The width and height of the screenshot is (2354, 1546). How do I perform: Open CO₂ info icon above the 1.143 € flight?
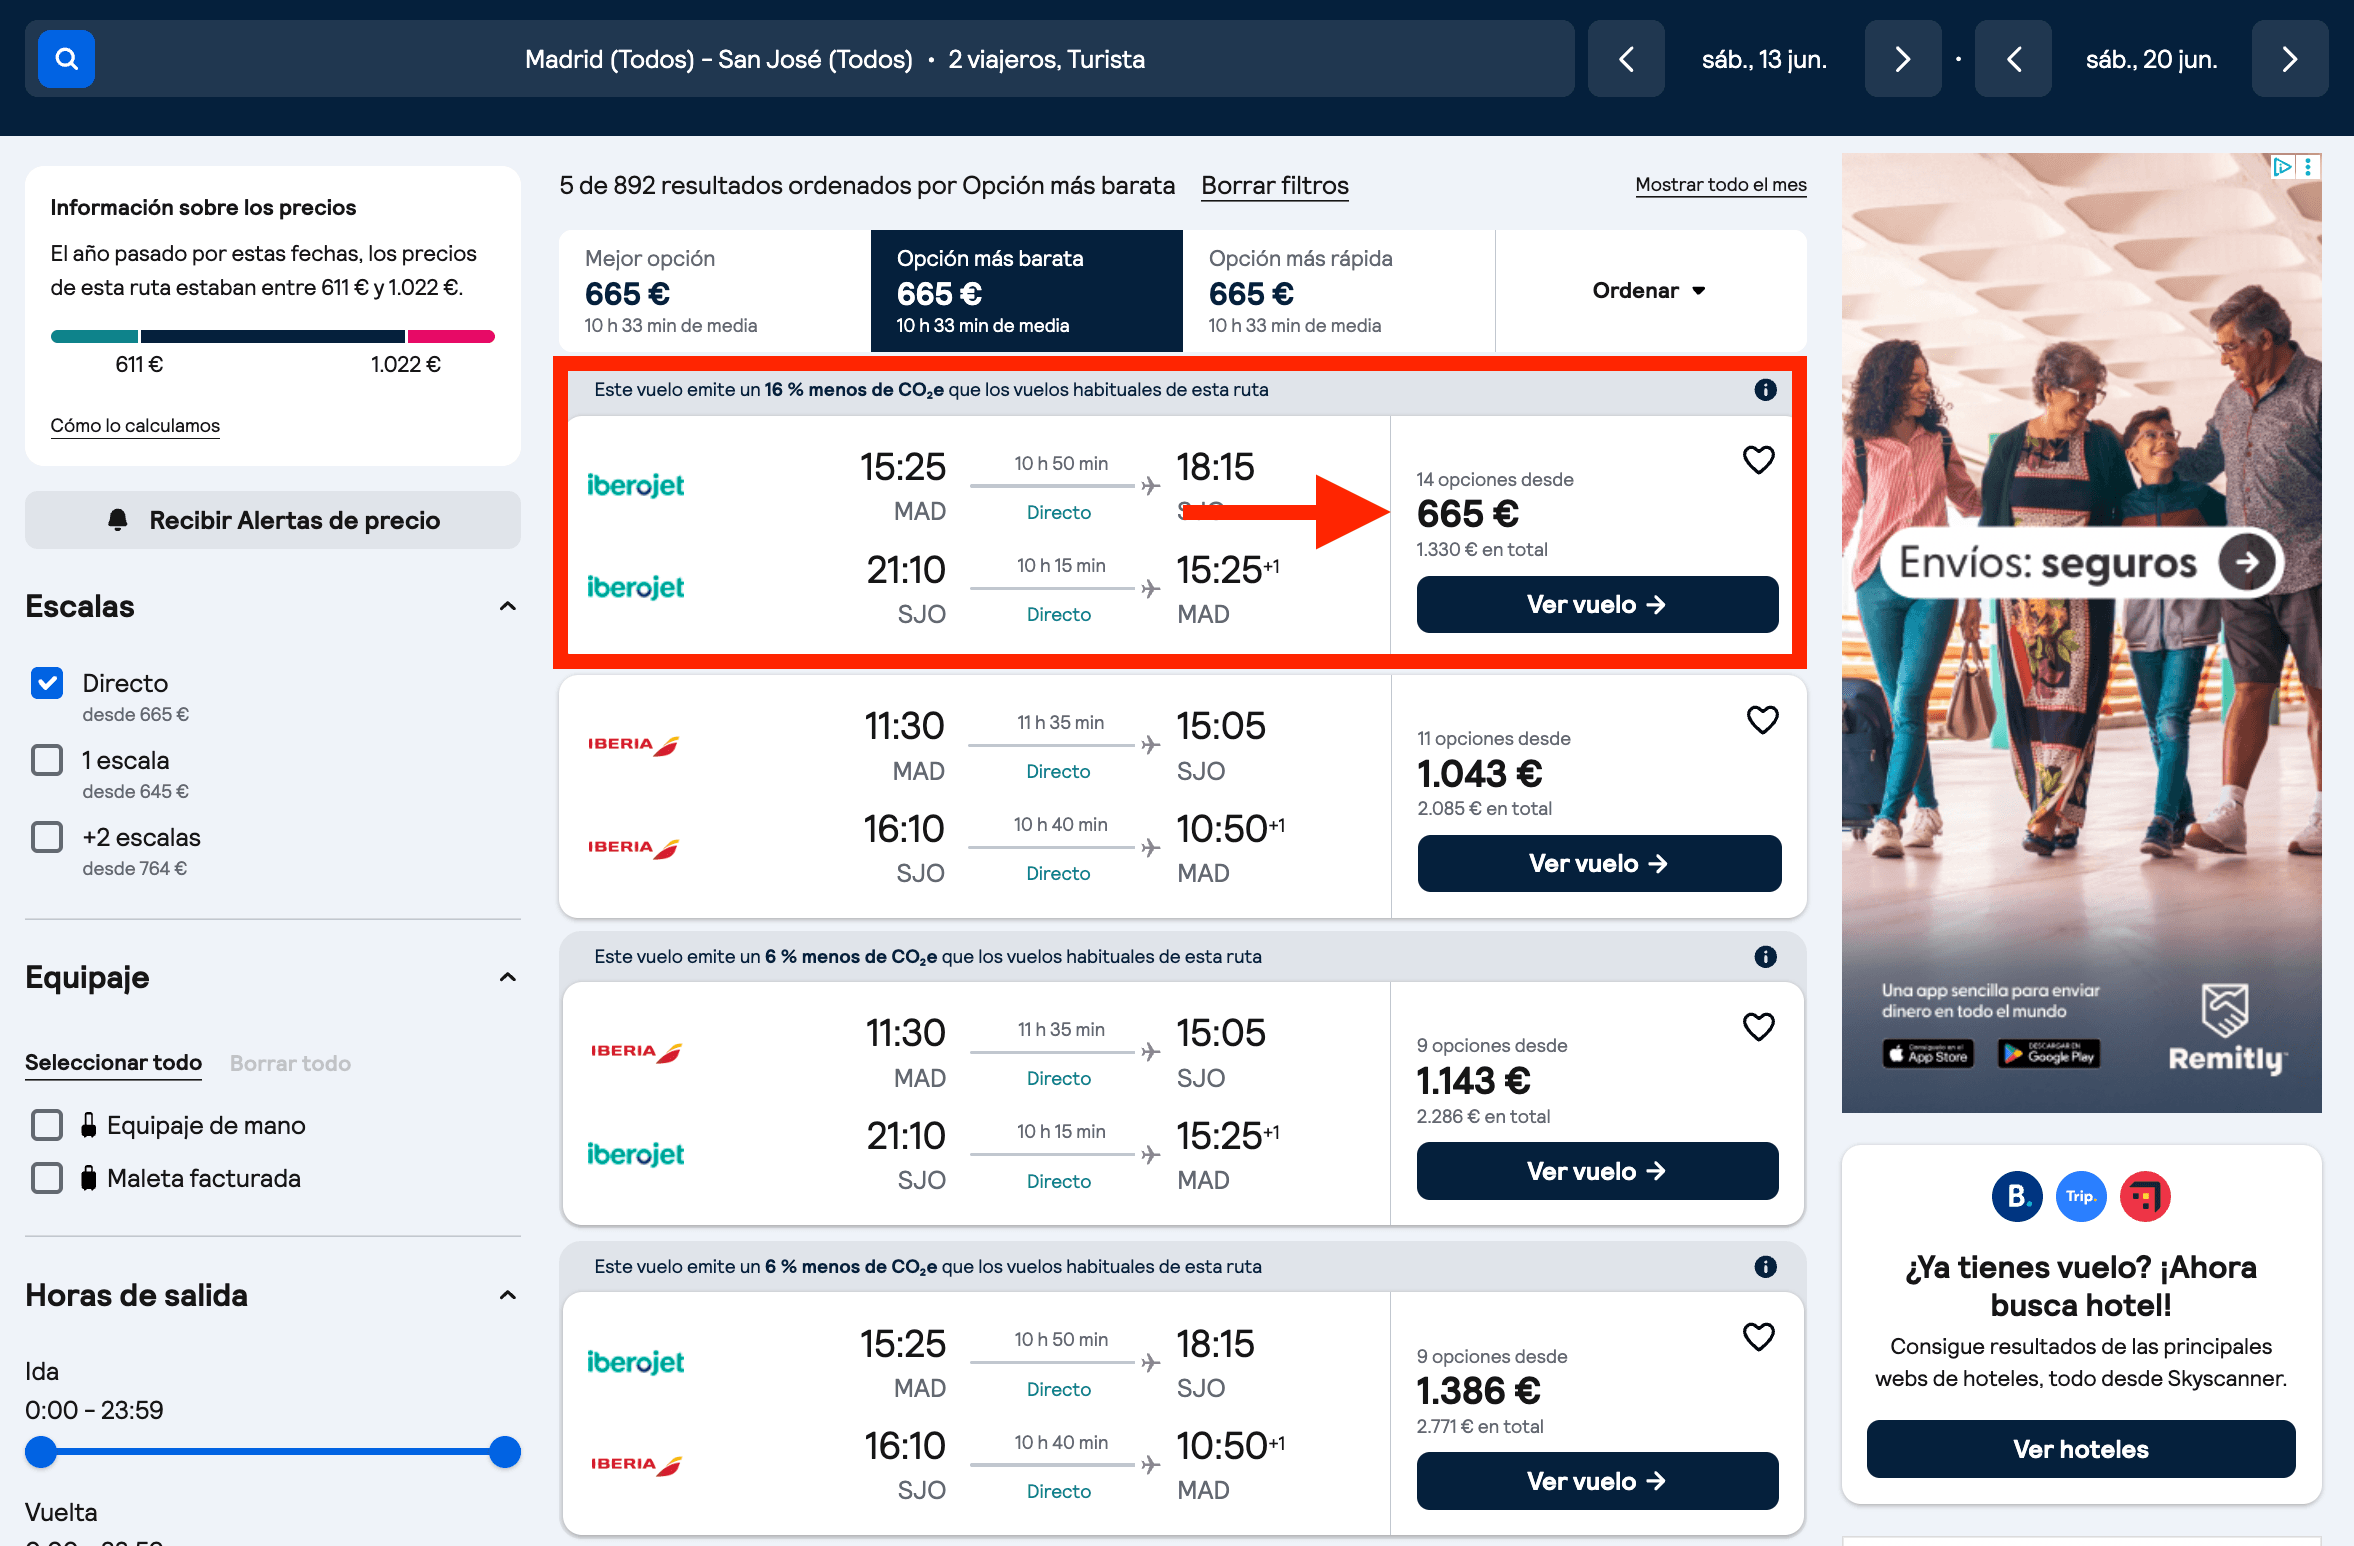tap(1765, 957)
